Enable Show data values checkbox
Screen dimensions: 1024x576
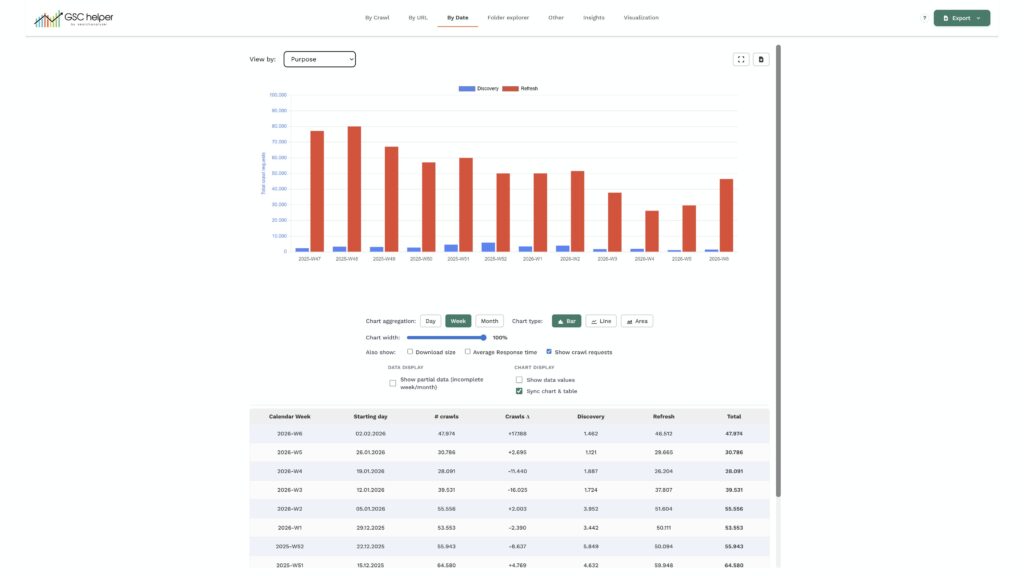tap(519, 380)
